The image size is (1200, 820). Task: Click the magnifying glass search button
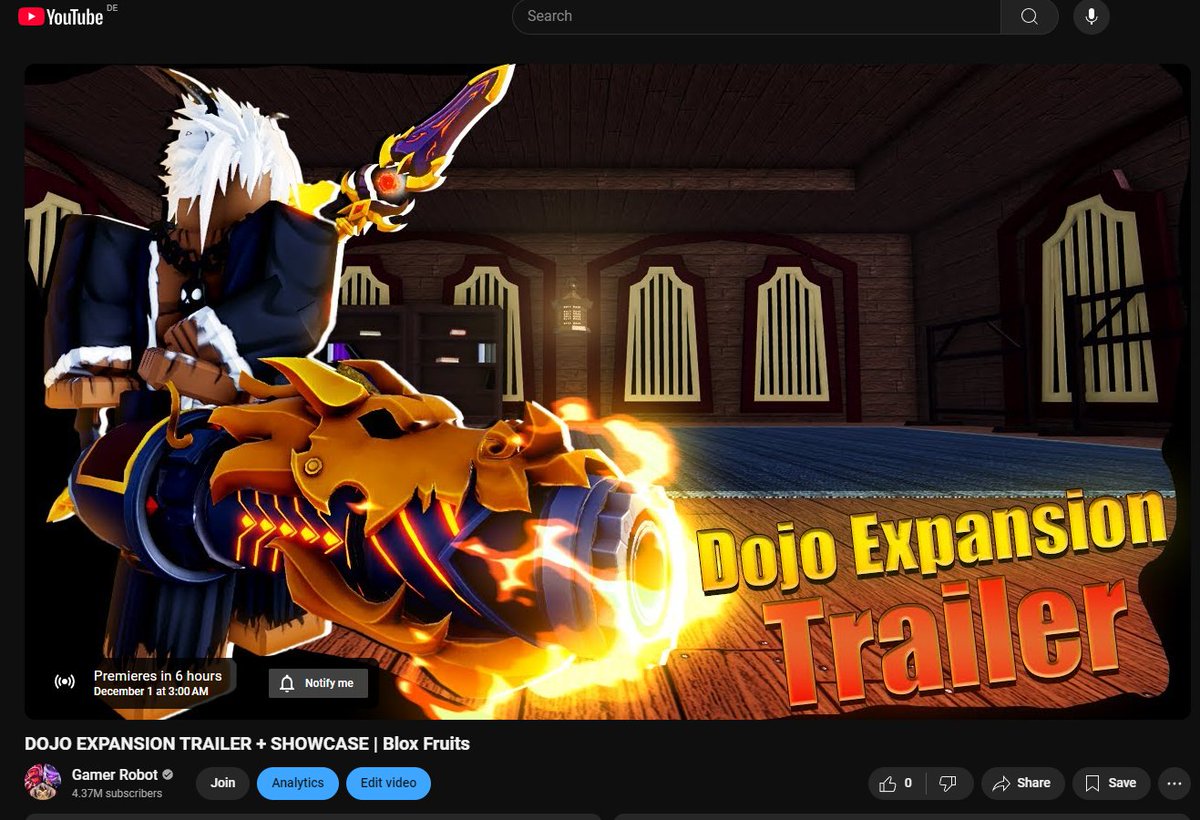(1029, 16)
